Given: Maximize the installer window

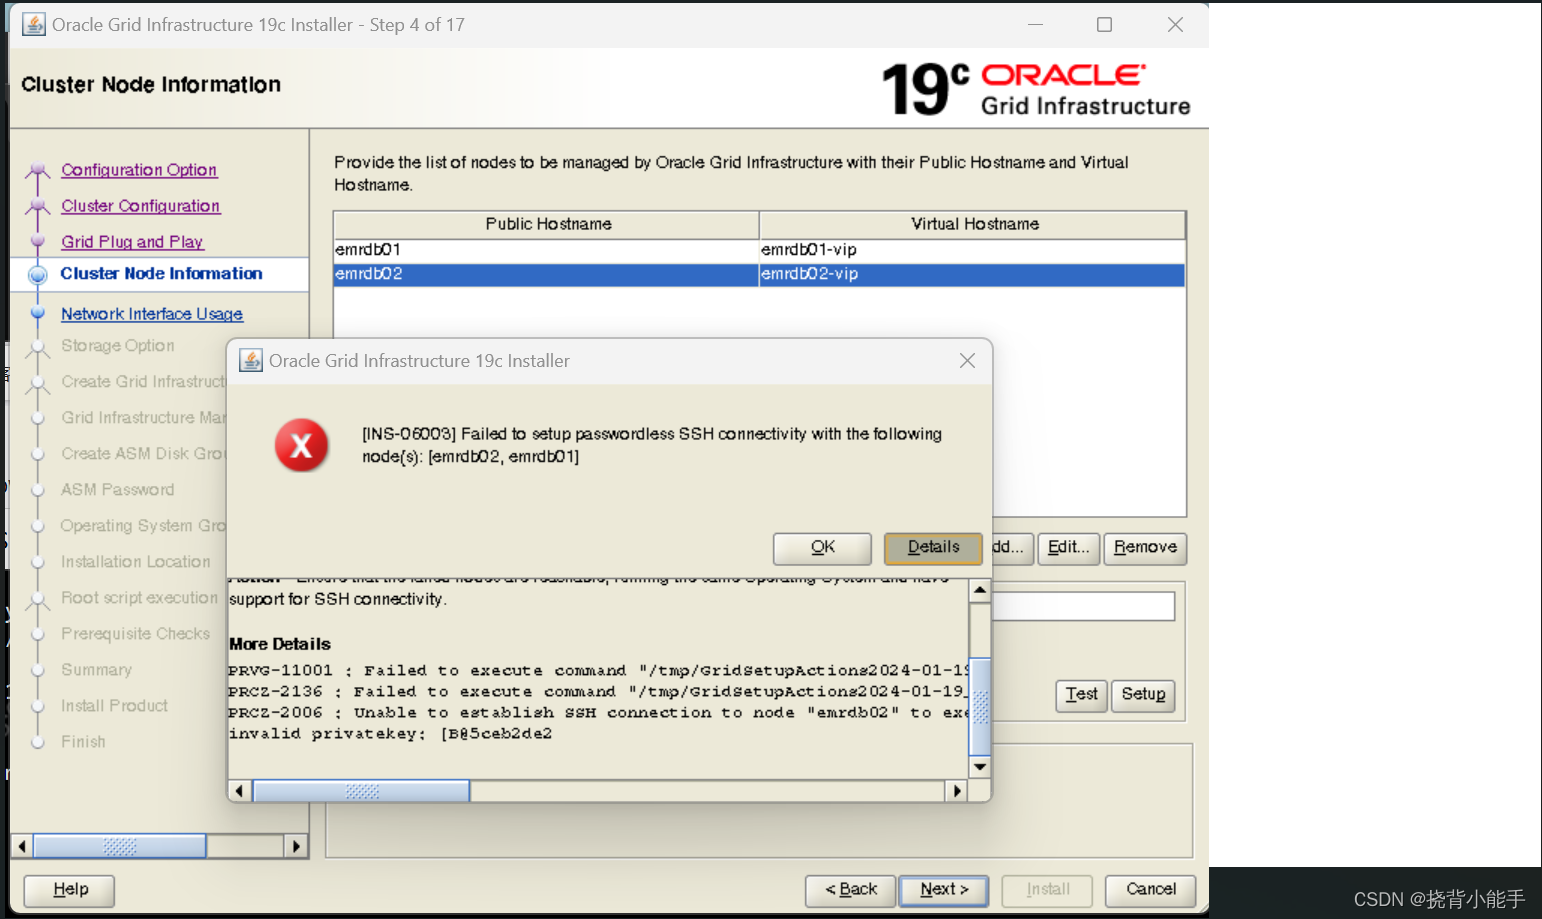Looking at the screenshot, I should (x=1104, y=24).
